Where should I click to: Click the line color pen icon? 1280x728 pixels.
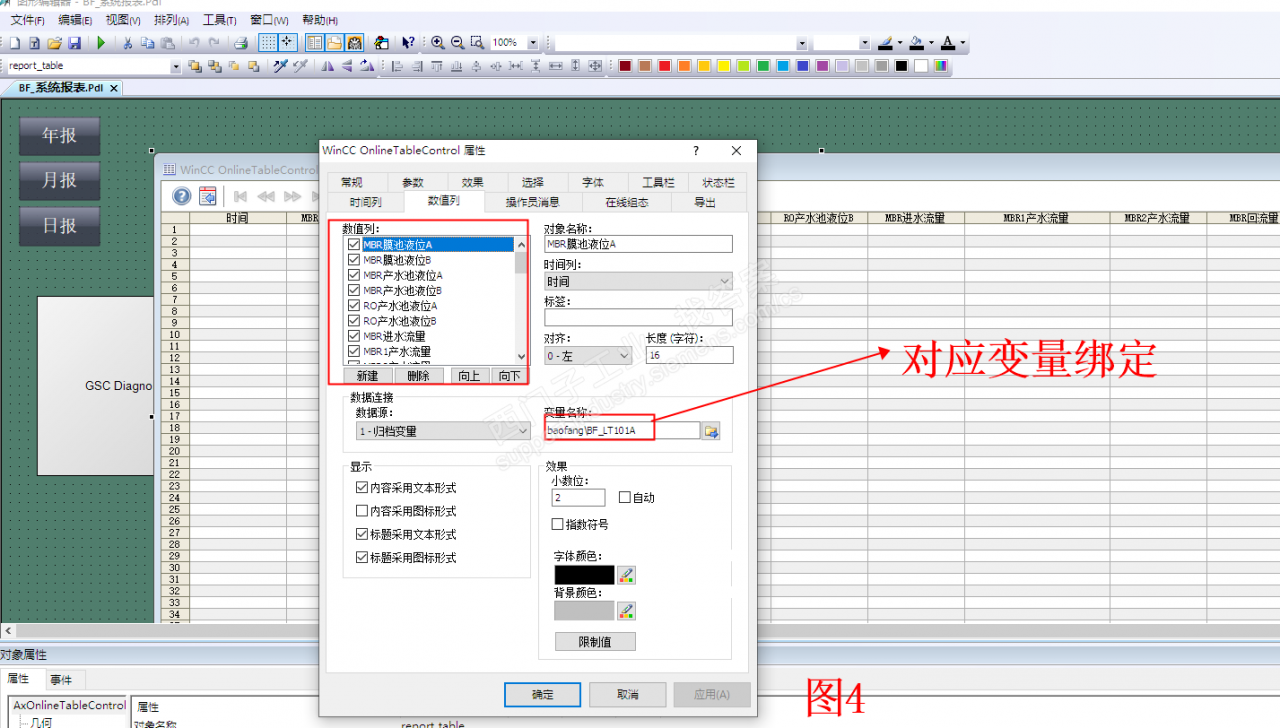885,43
